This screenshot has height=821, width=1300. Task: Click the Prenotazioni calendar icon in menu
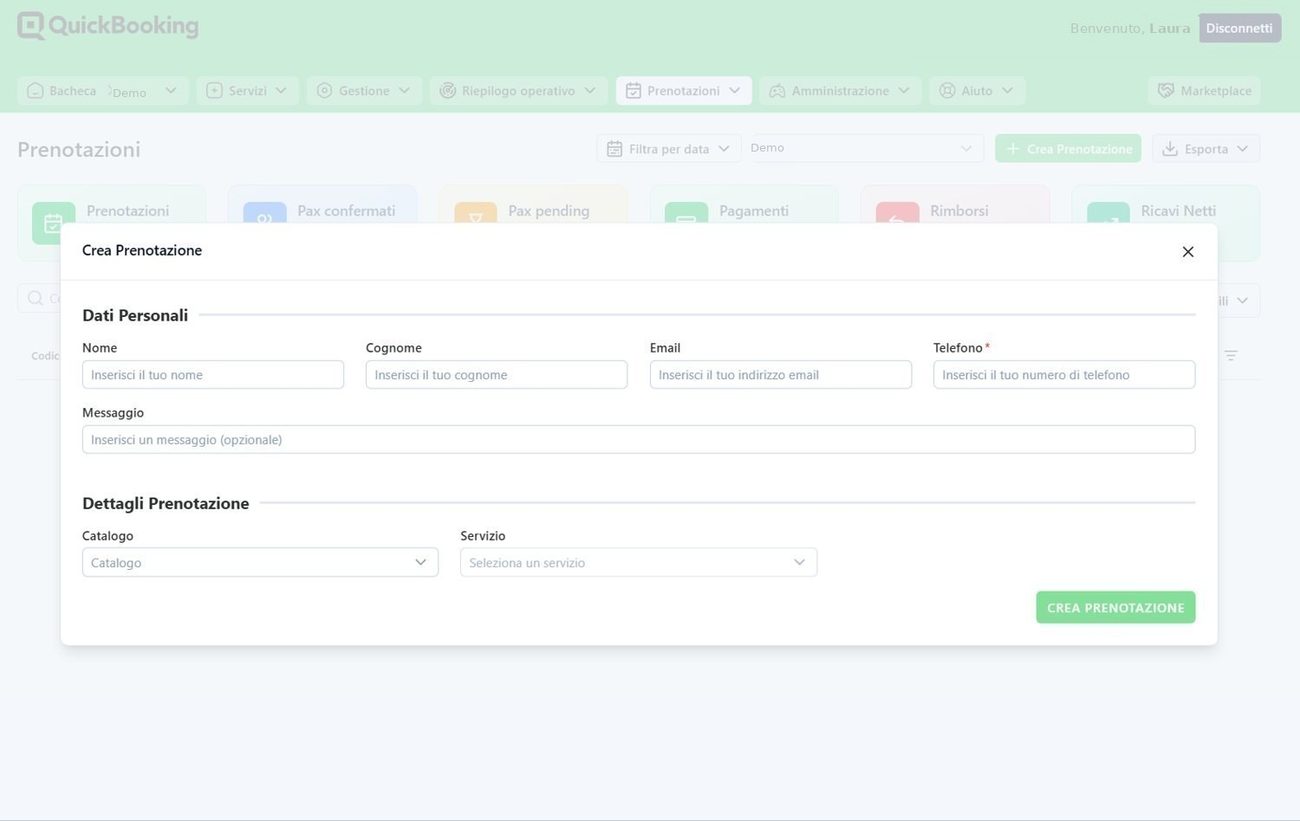click(633, 91)
